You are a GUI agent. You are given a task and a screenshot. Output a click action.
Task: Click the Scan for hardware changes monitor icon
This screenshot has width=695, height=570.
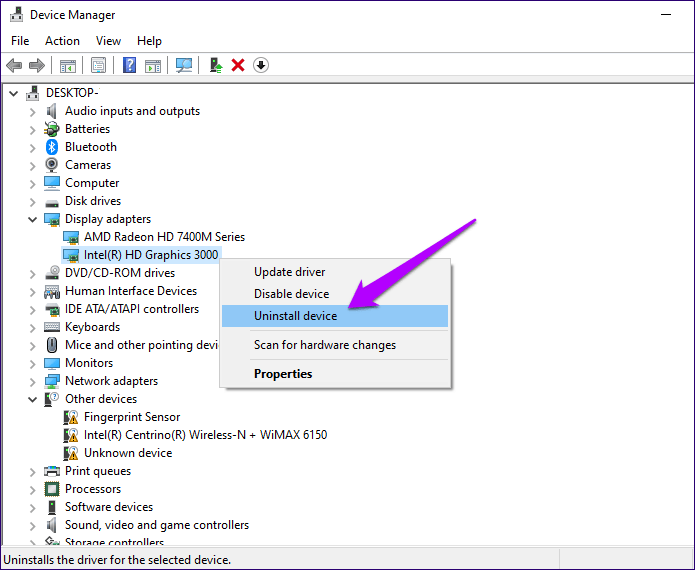tap(184, 66)
